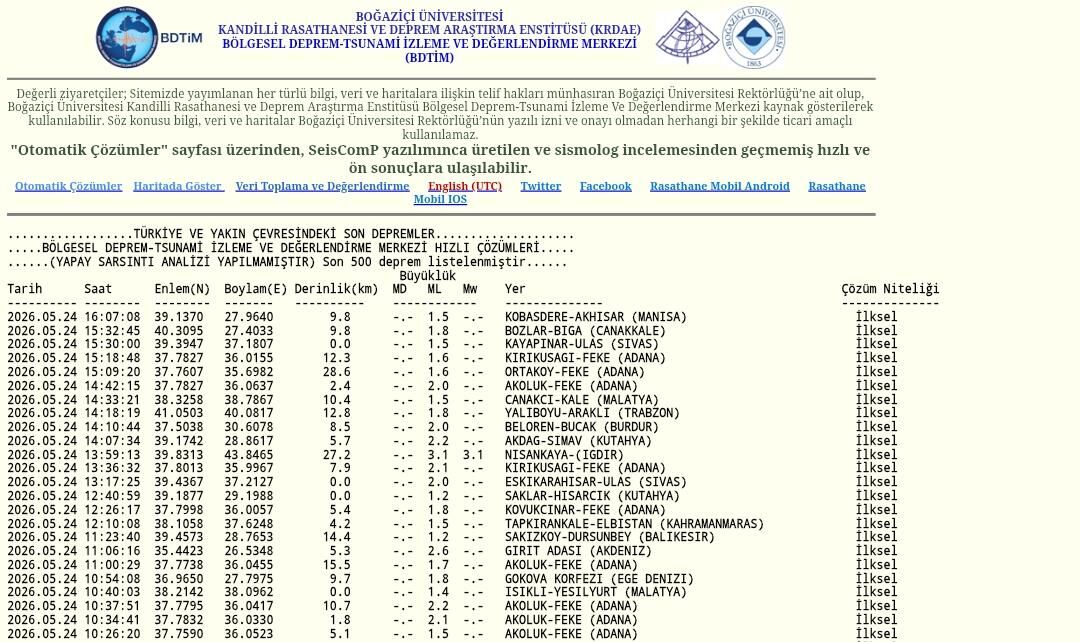Click the NISANKAYA-(IGDIR) earthquake entry
This screenshot has width=1080, height=642.
point(563,455)
